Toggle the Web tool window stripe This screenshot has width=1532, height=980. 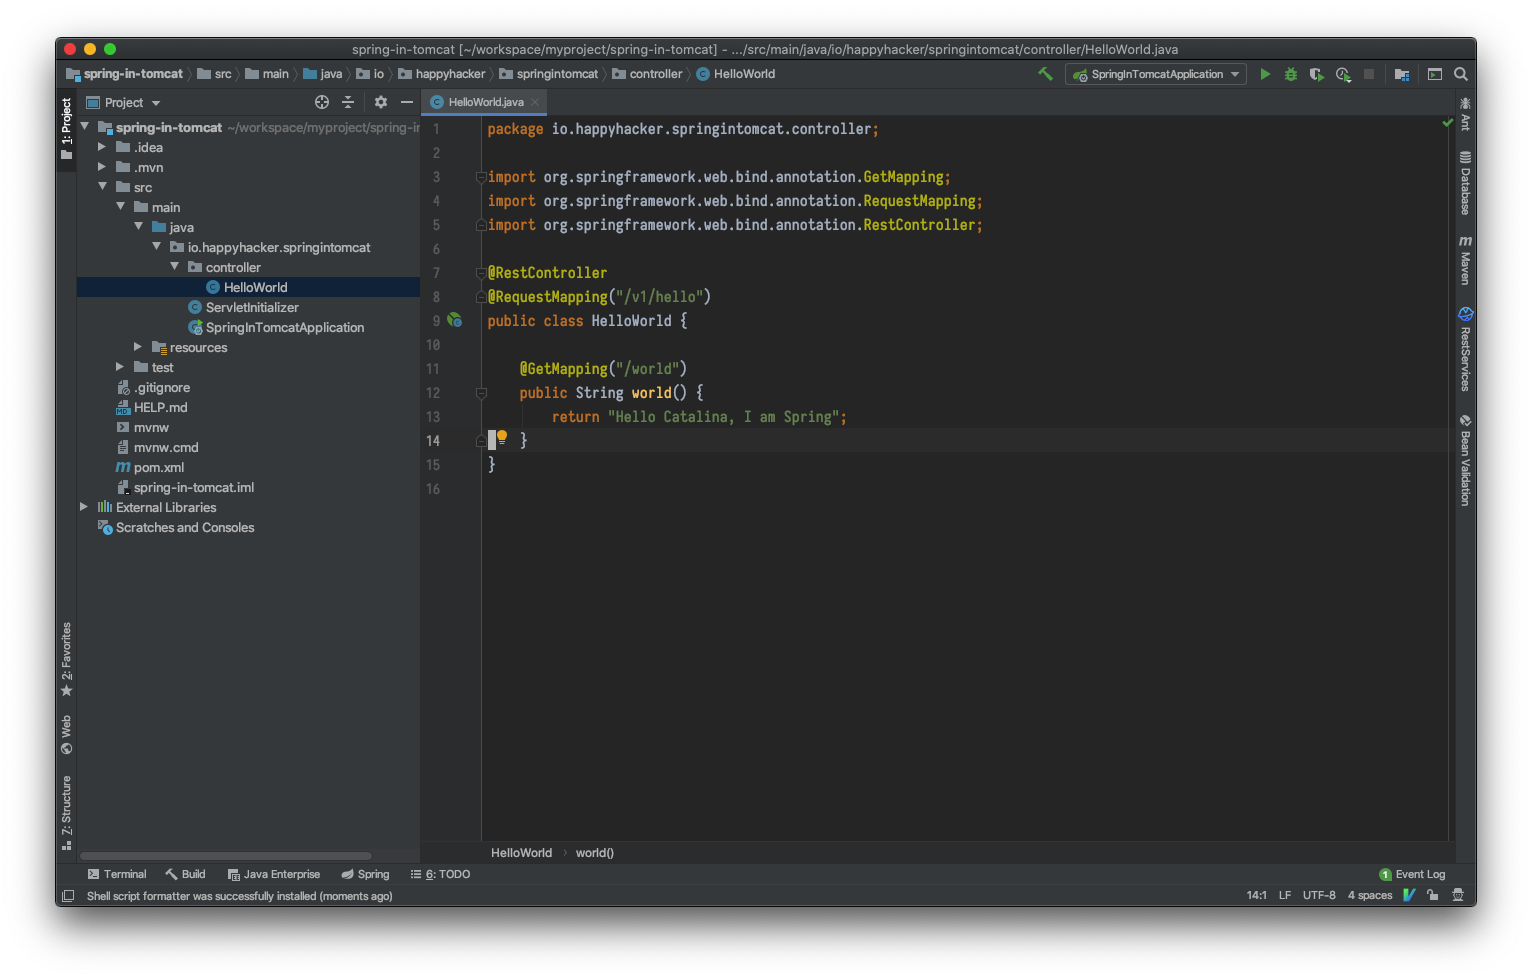[x=67, y=735]
